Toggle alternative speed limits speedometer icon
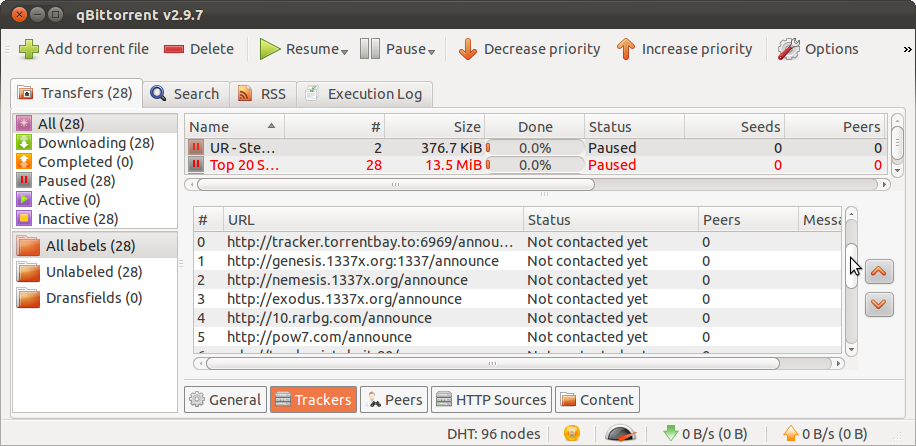 [620, 433]
